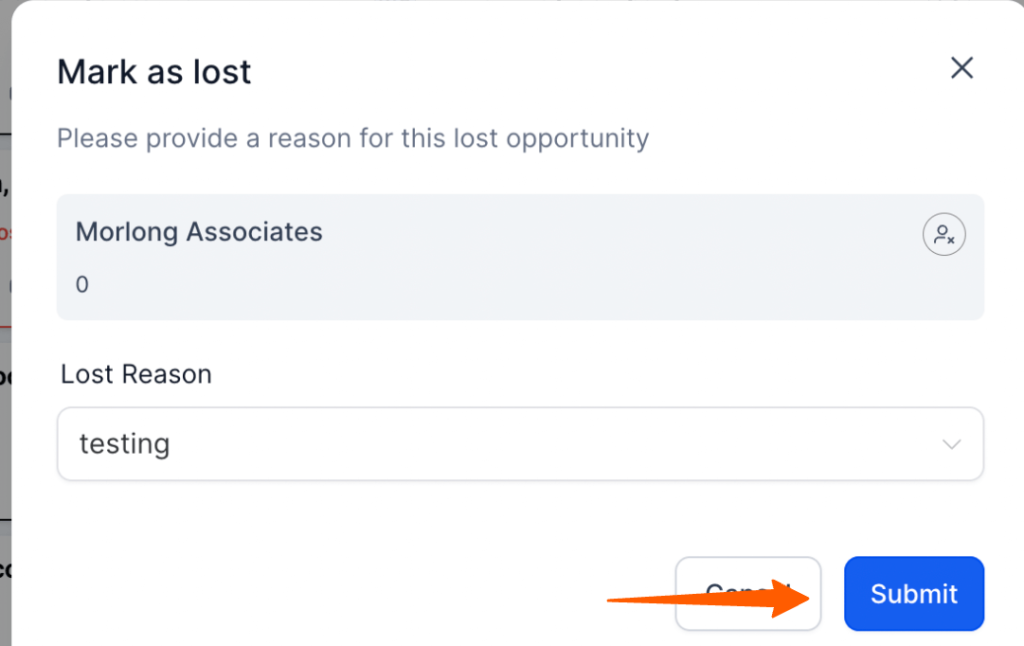Image resolution: width=1024 pixels, height=646 pixels.
Task: Click the gray opportunity card background
Action: (x=520, y=285)
